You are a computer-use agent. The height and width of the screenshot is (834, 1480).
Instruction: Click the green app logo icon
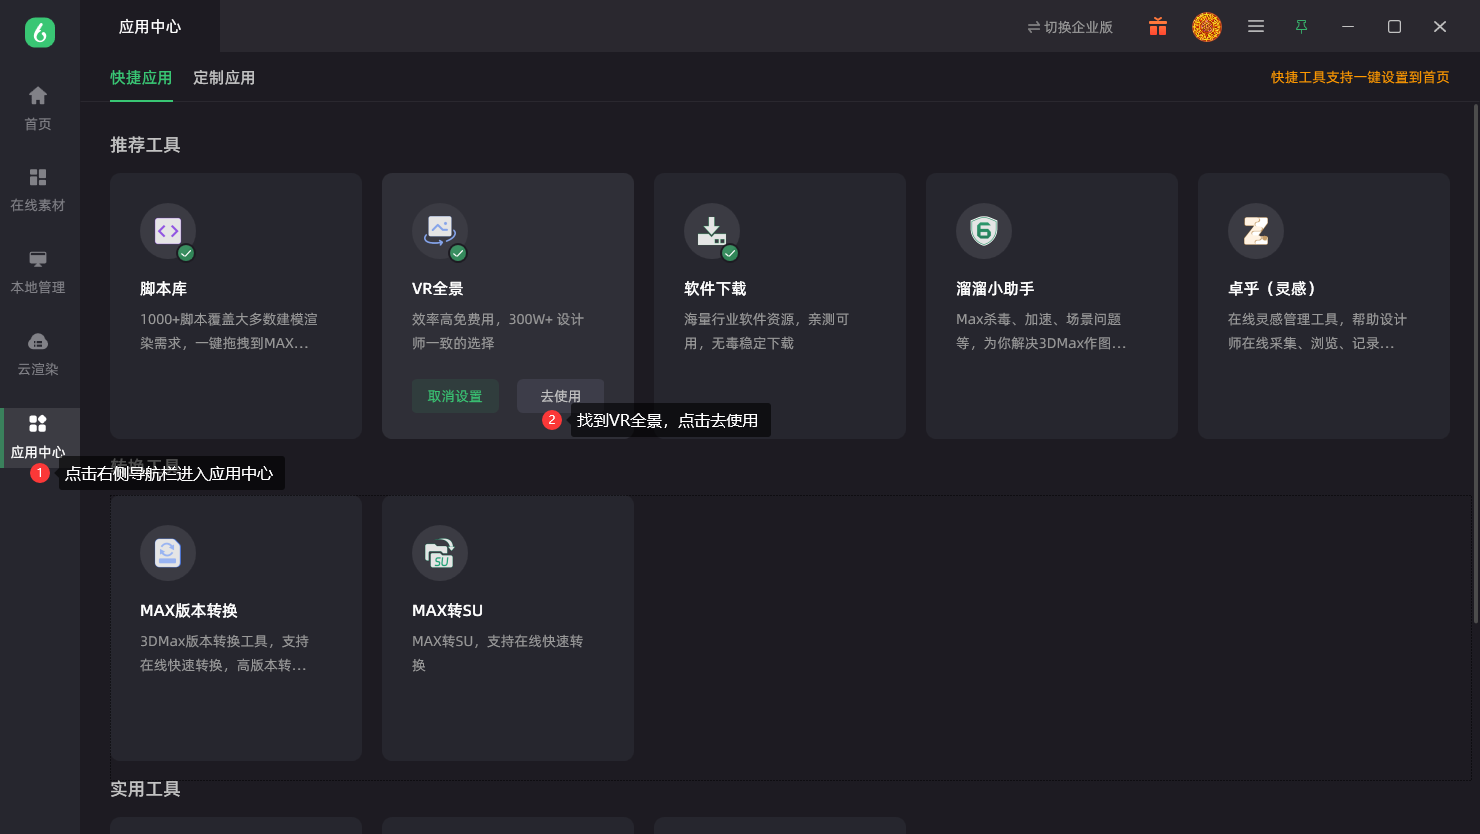[x=40, y=32]
